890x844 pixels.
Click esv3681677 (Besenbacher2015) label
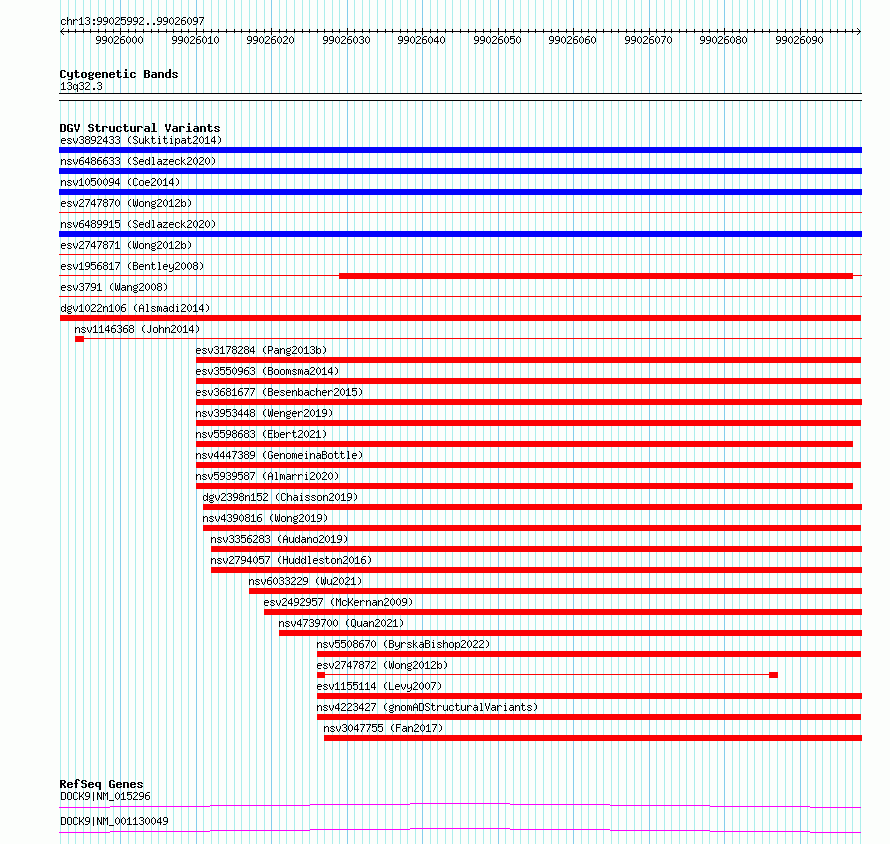tap(279, 392)
